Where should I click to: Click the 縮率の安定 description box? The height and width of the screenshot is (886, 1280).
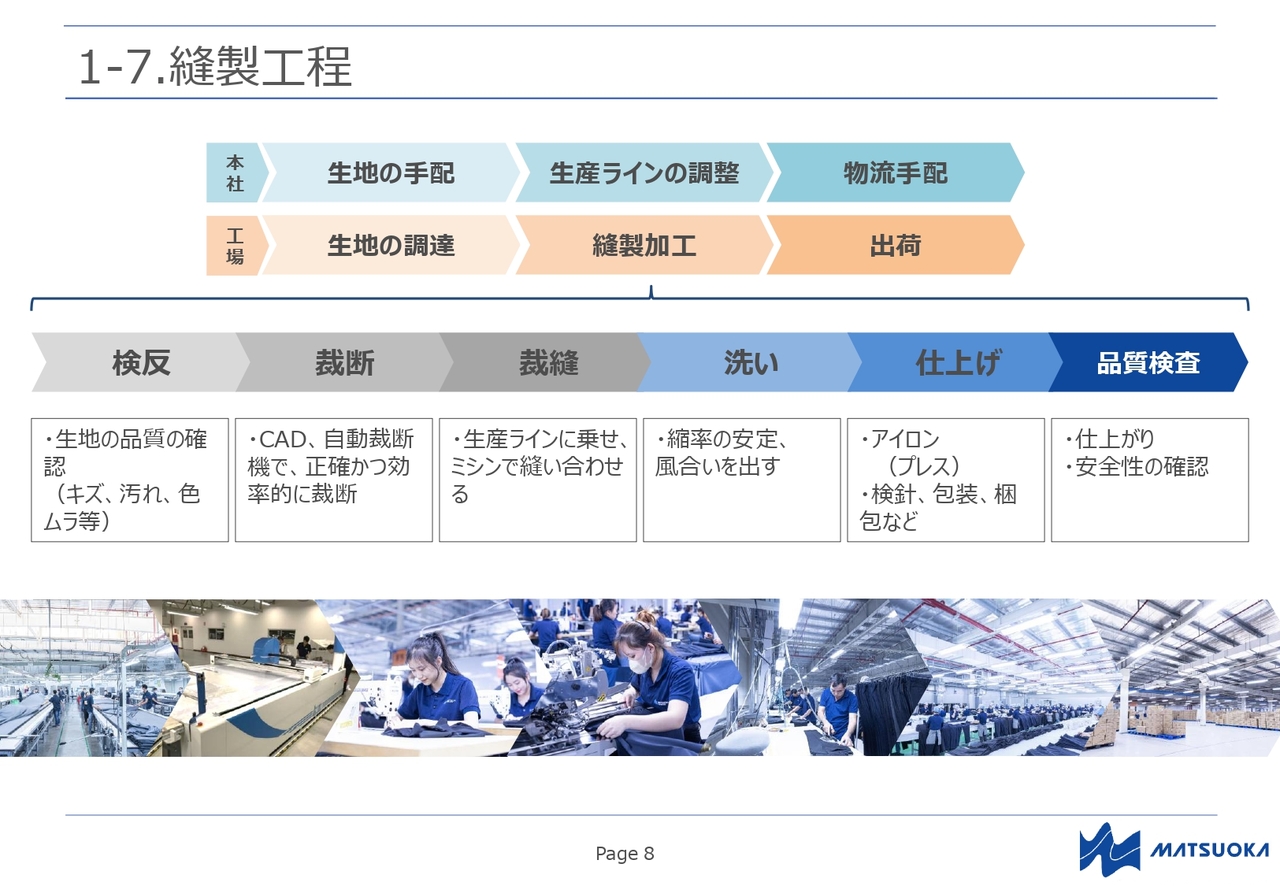click(x=742, y=480)
